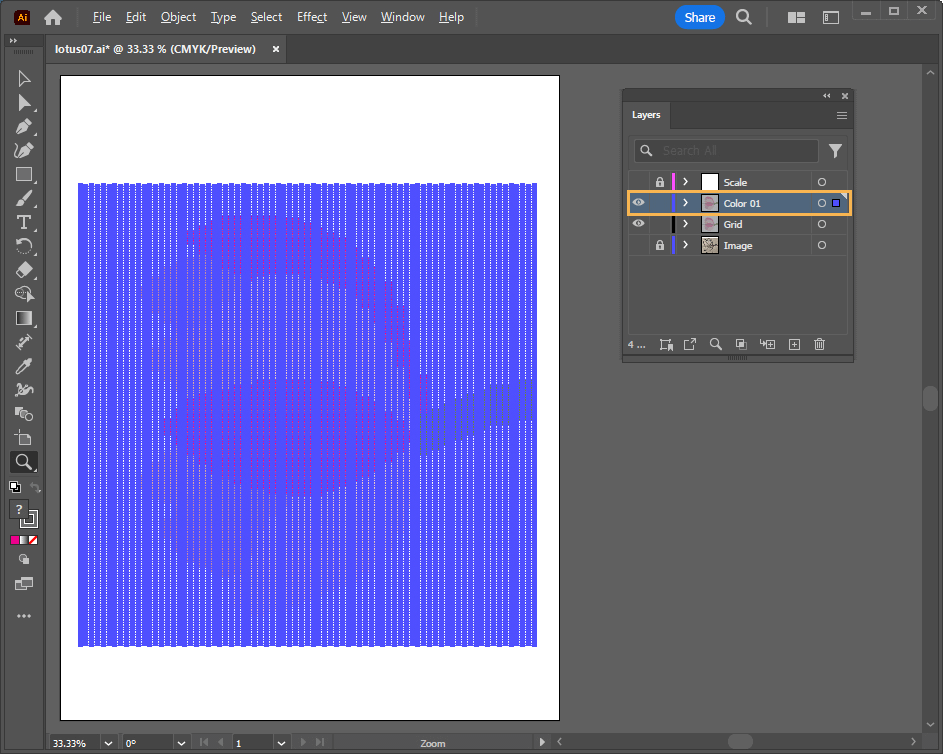Select the Gradient tool
Screen dimensions: 943x754
(x=24, y=318)
